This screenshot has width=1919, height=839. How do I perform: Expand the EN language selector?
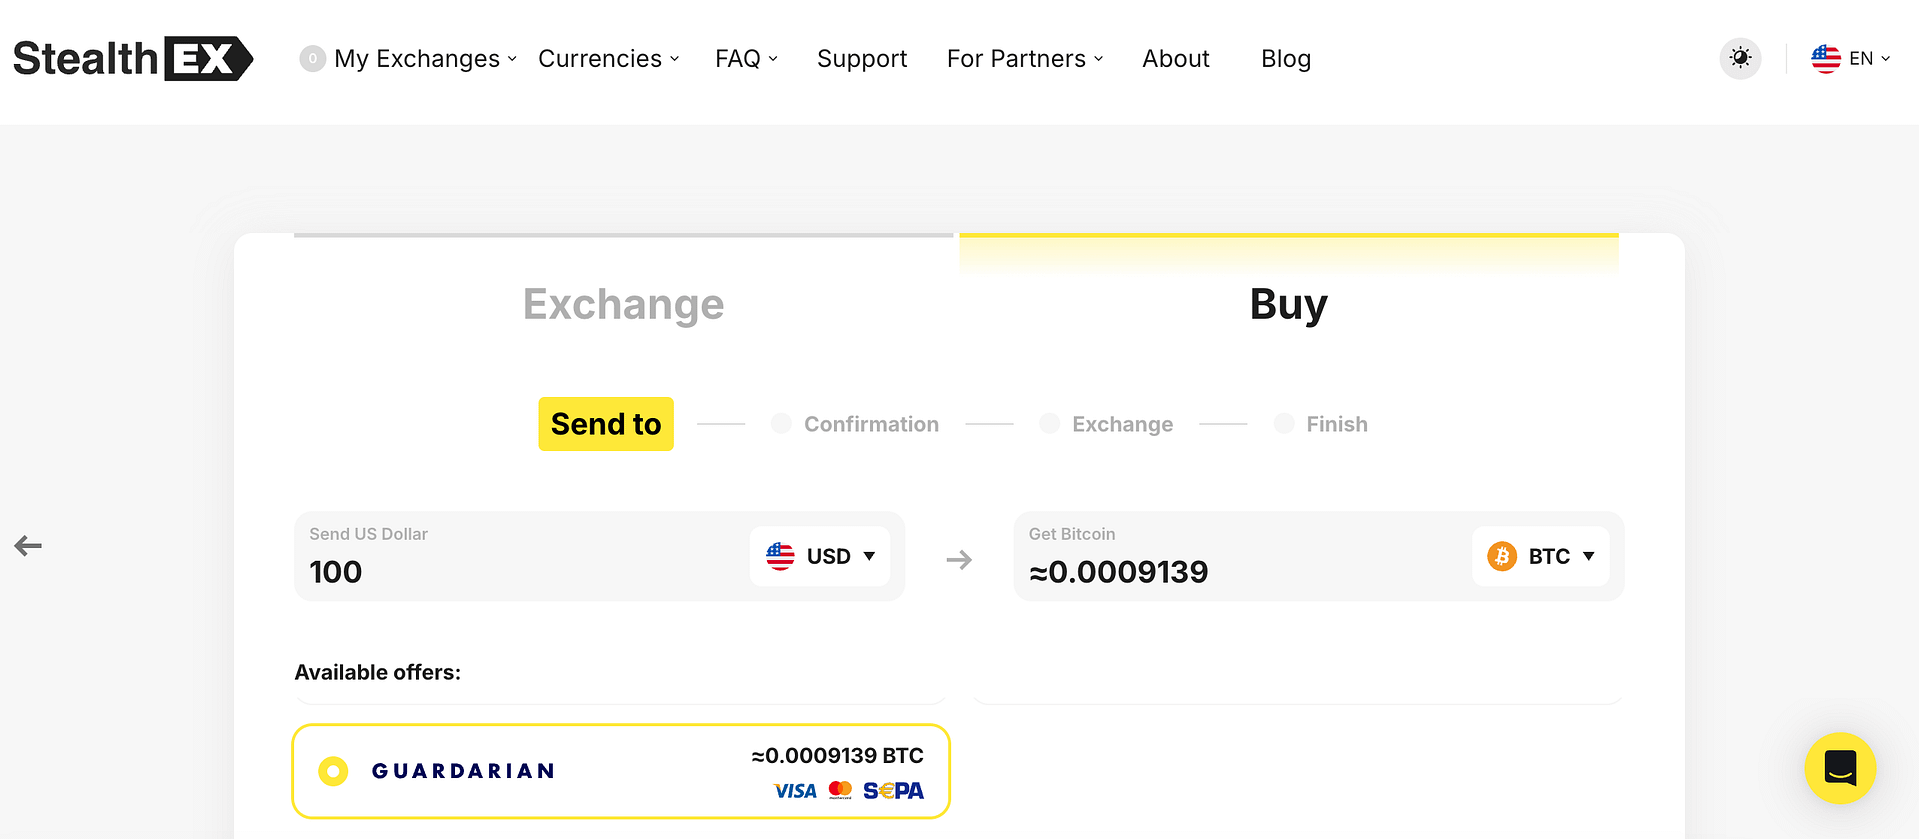1851,59
